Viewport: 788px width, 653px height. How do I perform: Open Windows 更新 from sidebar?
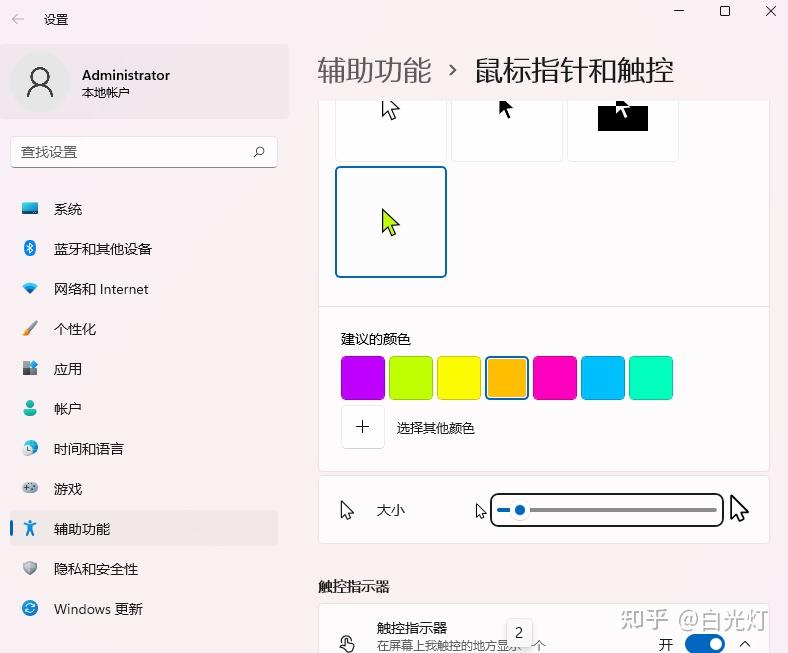pyautogui.click(x=97, y=609)
